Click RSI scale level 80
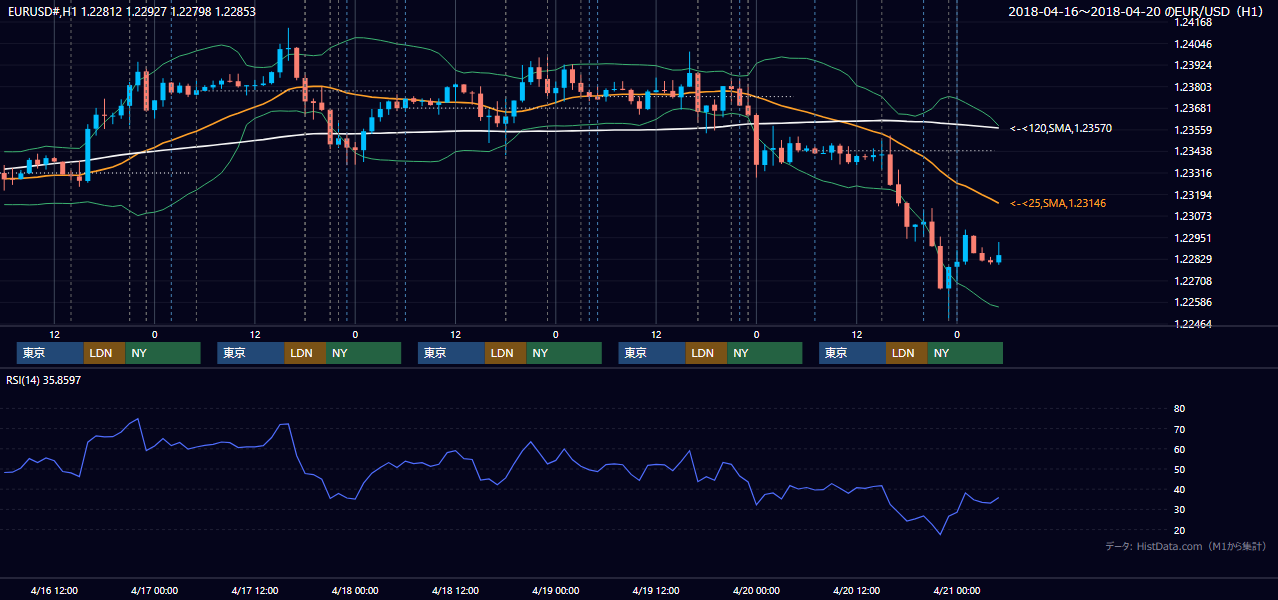 [x=1180, y=409]
